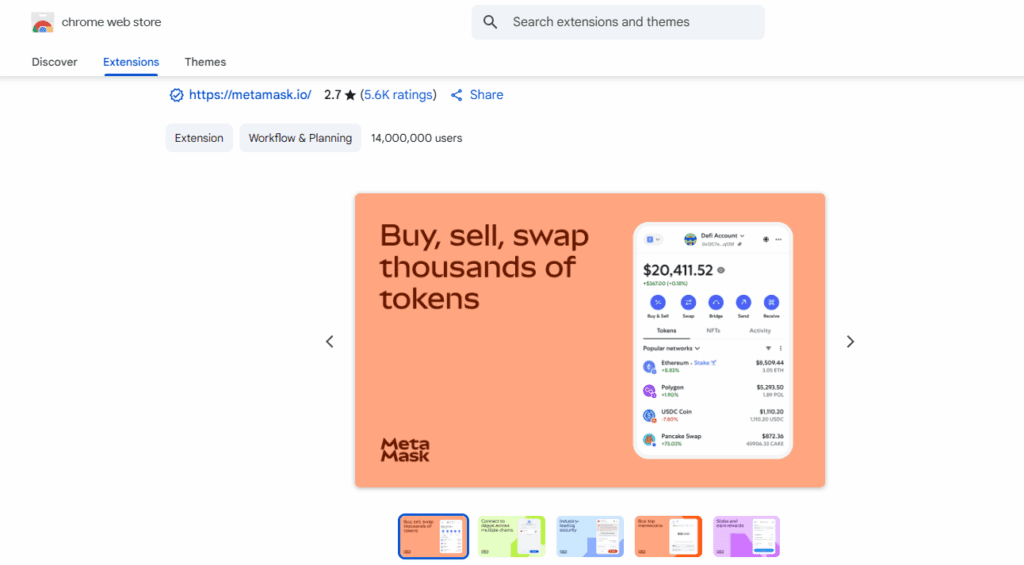This screenshot has width=1024, height=565.
Task: Click the magnifier icon in the search bar
Action: pyautogui.click(x=490, y=22)
